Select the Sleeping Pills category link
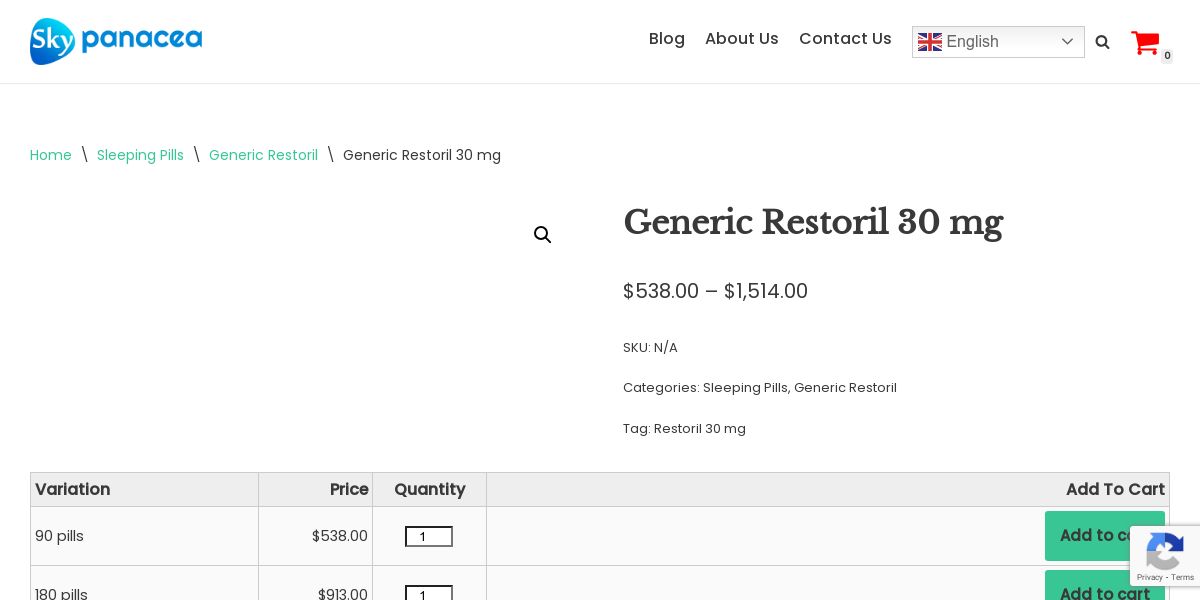The height and width of the screenshot is (600, 1200). coord(745,388)
